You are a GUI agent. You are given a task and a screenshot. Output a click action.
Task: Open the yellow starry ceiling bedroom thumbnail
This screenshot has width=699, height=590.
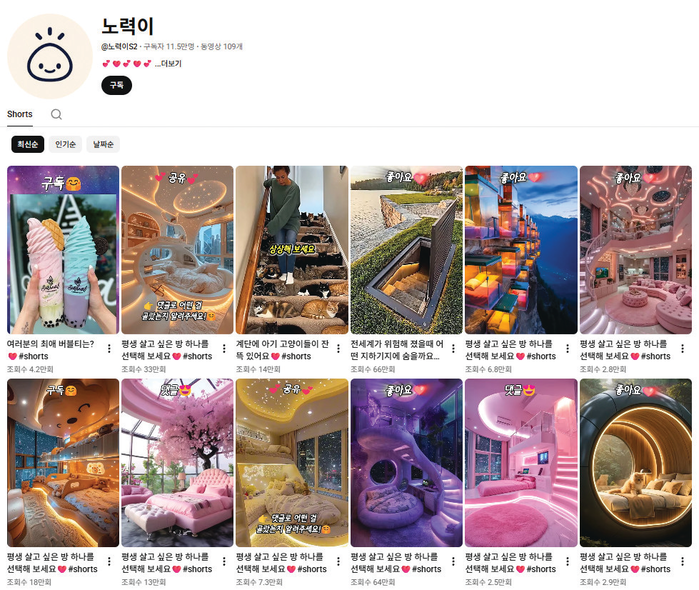[292, 463]
